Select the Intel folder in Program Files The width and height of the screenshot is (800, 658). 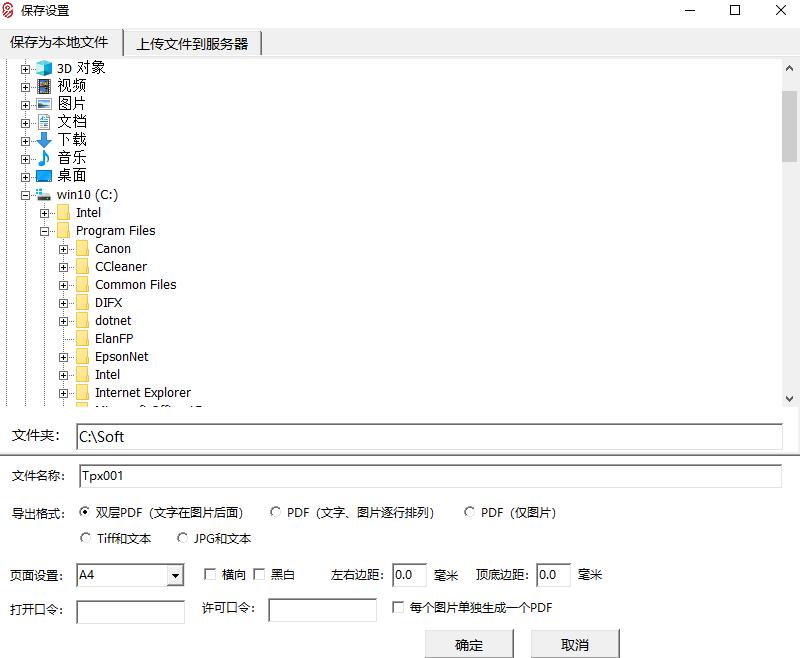click(107, 375)
